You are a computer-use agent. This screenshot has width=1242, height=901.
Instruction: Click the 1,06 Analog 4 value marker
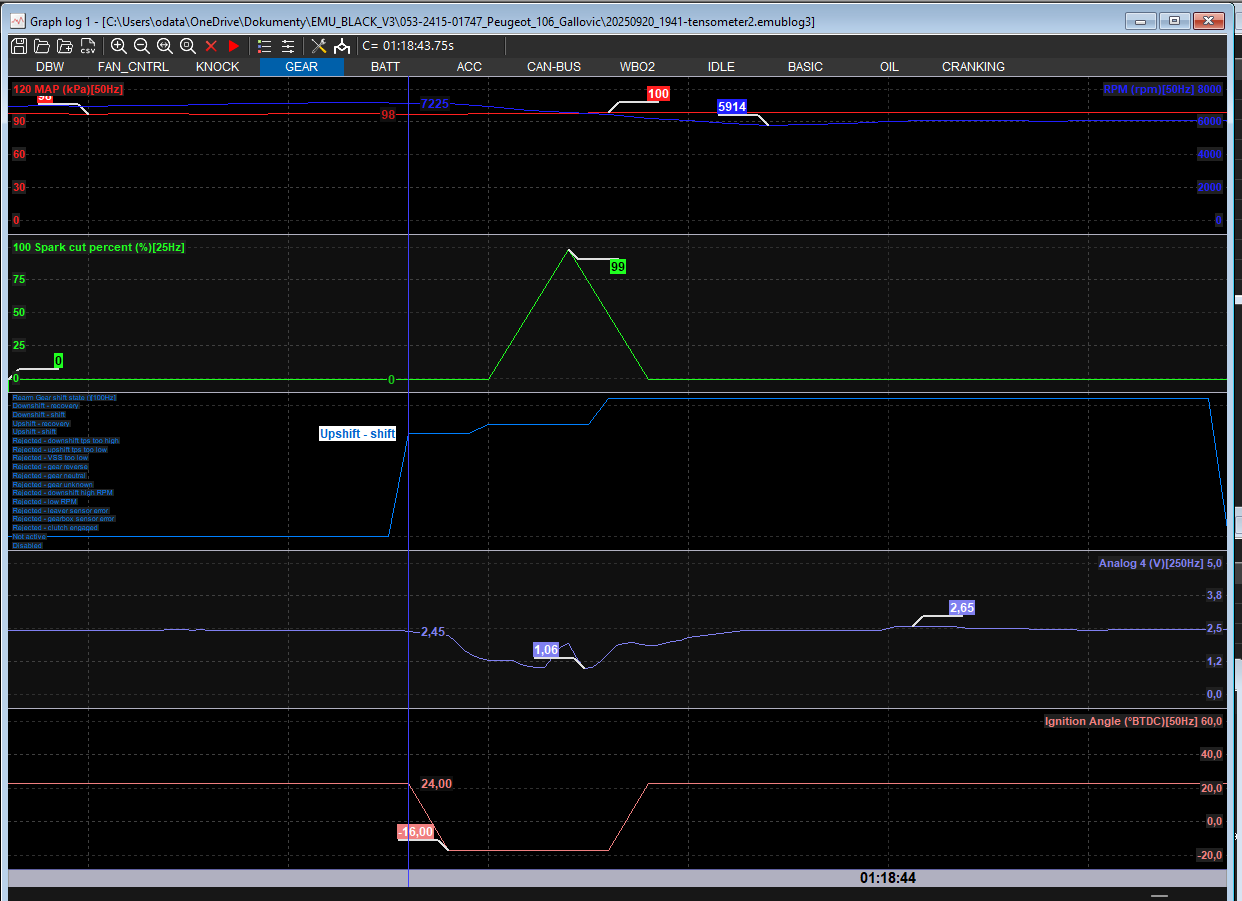(x=546, y=650)
